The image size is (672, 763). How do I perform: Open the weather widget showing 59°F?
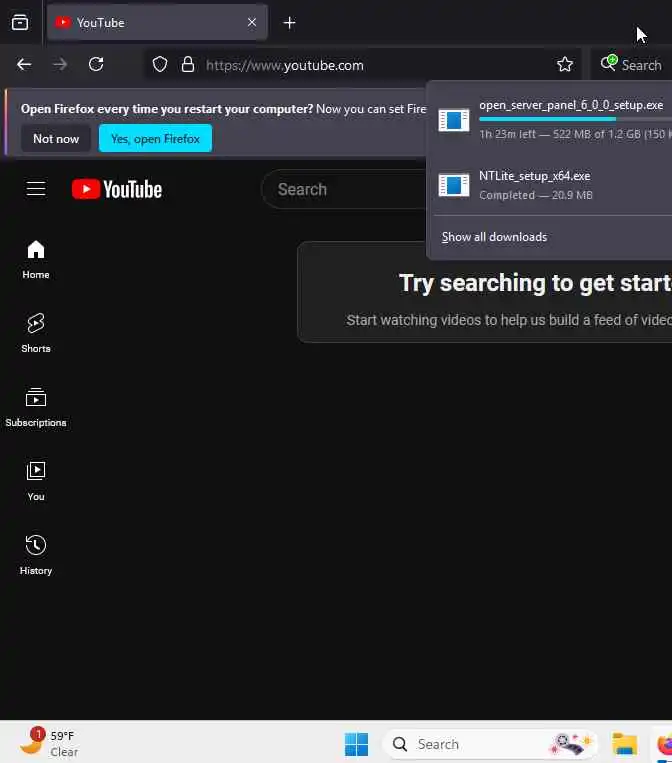click(x=49, y=744)
